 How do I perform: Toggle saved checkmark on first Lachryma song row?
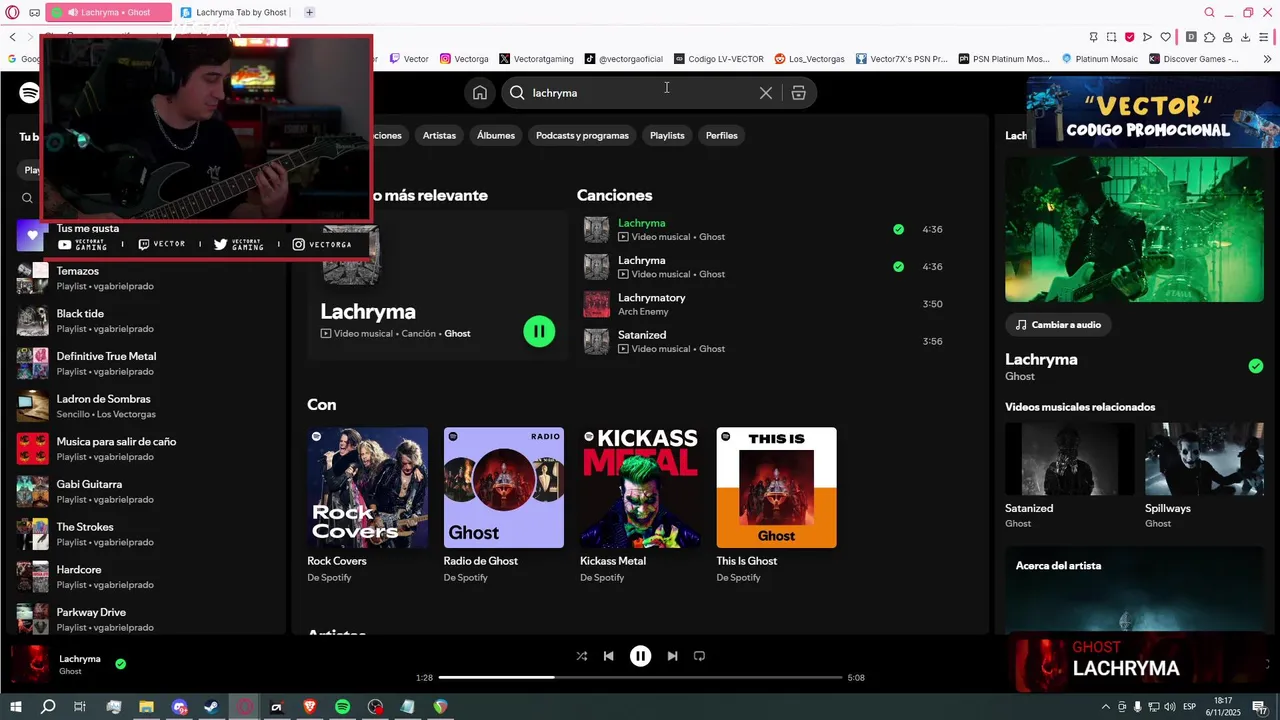point(898,229)
